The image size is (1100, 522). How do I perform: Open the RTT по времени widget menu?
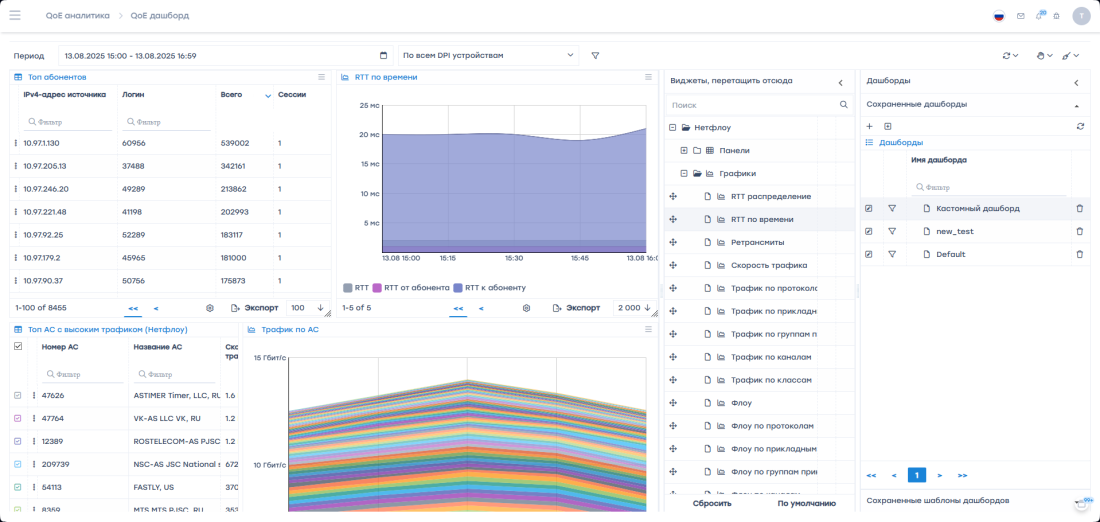[x=648, y=77]
